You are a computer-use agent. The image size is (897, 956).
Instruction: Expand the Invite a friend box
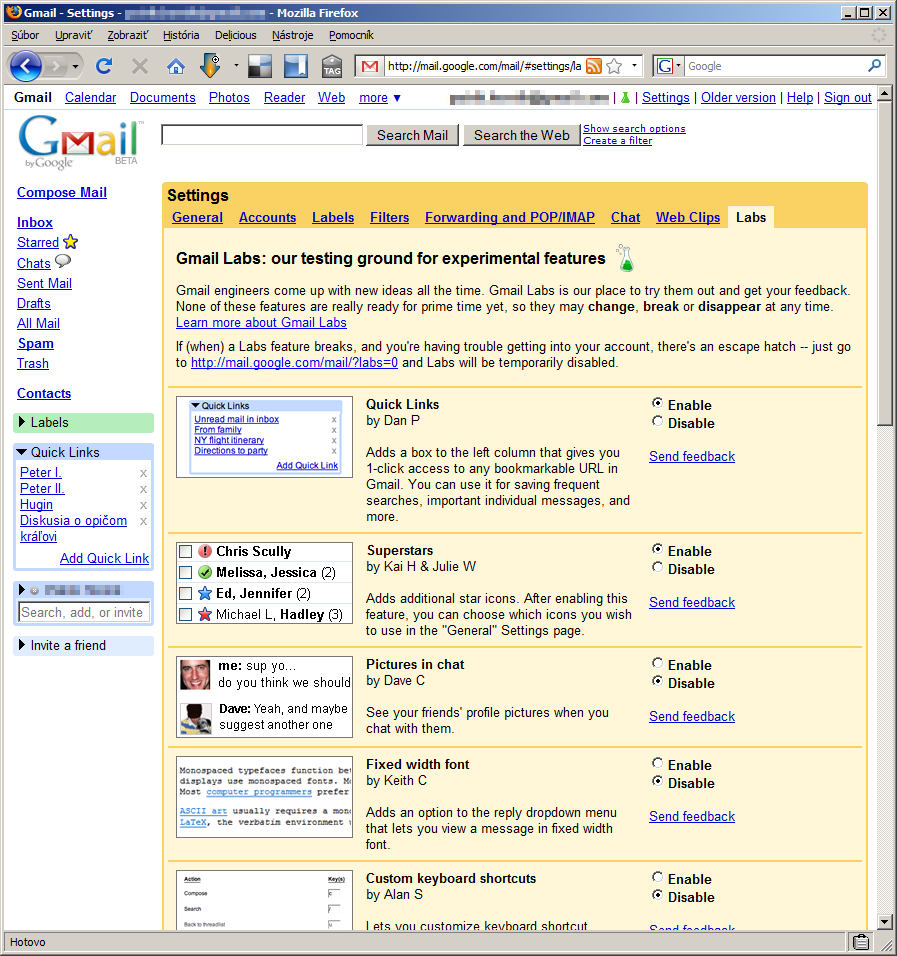click(x=22, y=645)
